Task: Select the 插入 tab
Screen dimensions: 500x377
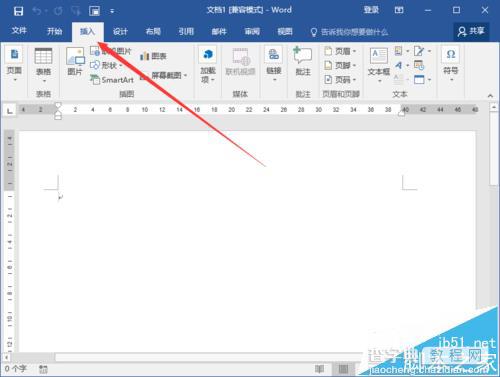Action: tap(88, 31)
